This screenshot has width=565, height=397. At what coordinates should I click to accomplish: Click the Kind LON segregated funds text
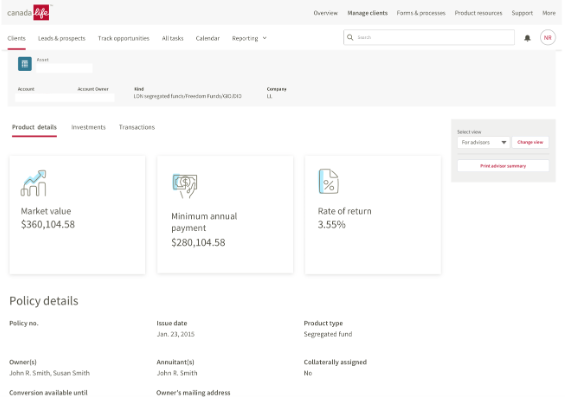pos(188,96)
